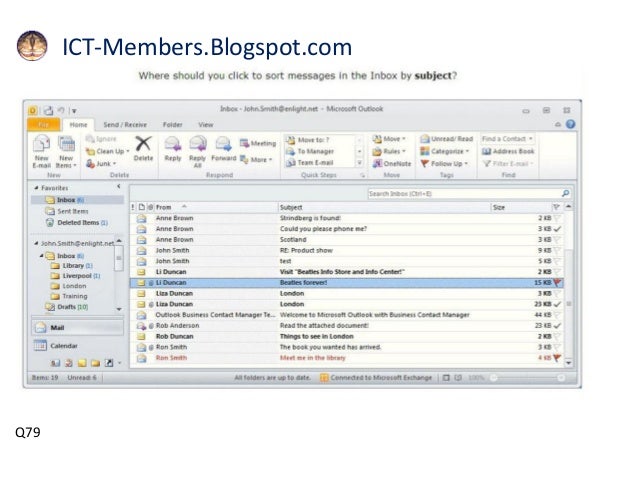The height and width of the screenshot is (487, 638).
Task: Open Sent Items in Favorites
Action: [x=67, y=211]
